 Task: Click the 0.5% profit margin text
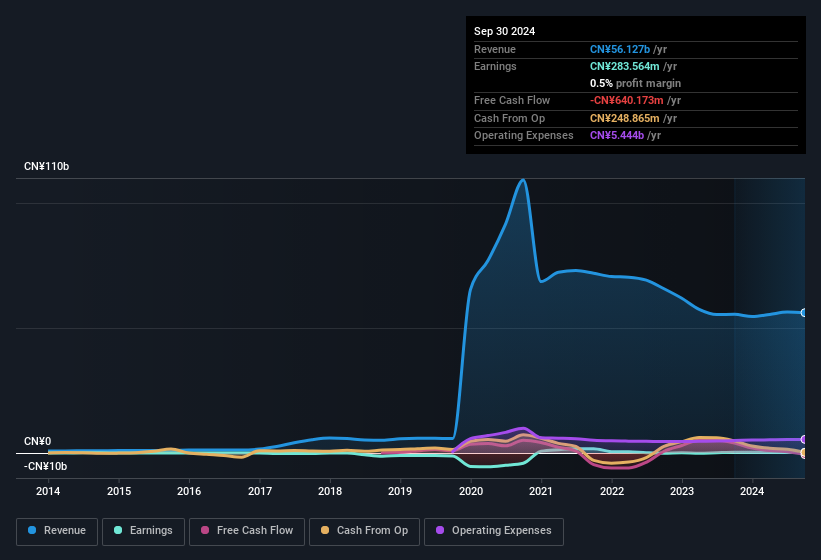coord(635,83)
